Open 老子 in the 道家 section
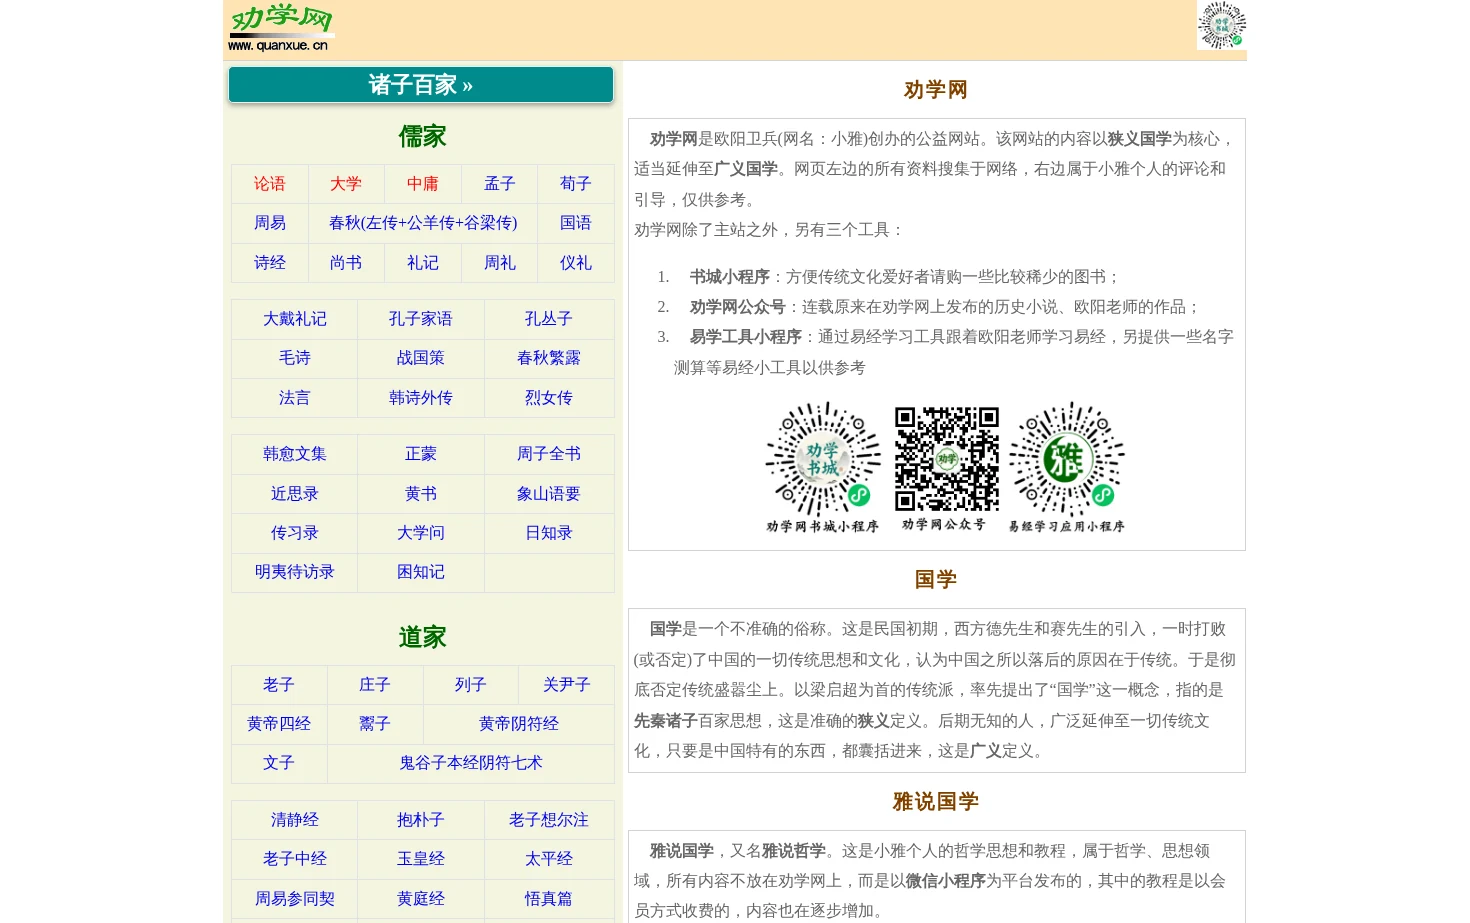The height and width of the screenshot is (923, 1470). 279,685
